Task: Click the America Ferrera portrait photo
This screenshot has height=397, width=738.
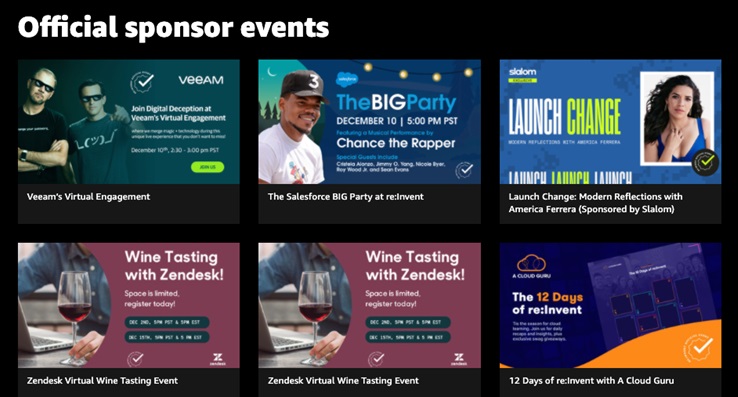Action: 677,118
